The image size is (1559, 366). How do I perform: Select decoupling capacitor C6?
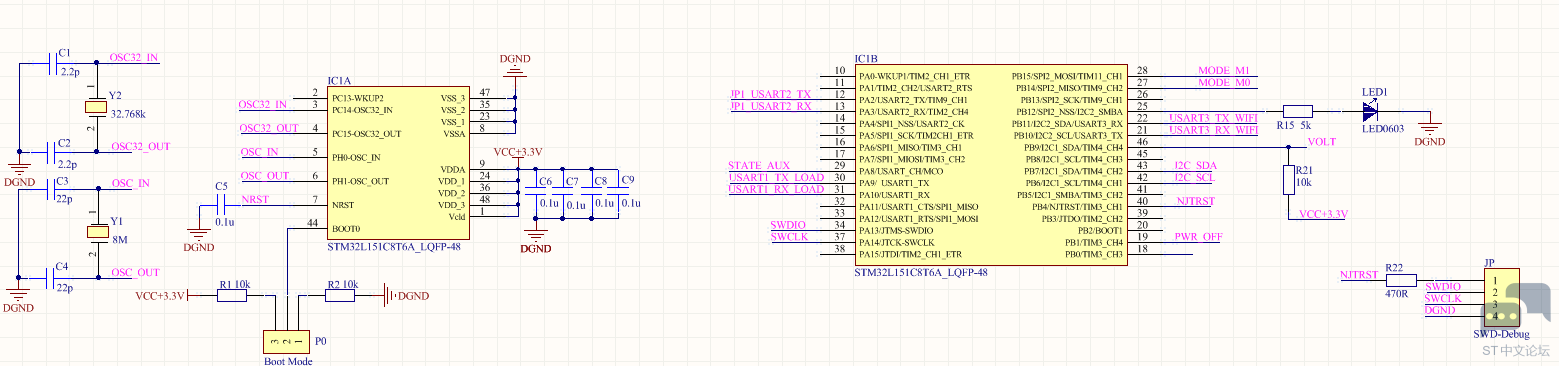point(536,192)
